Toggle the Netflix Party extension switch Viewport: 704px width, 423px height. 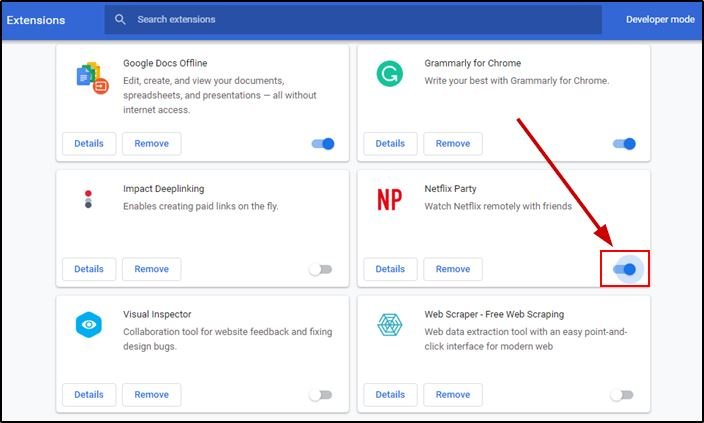[x=625, y=269]
